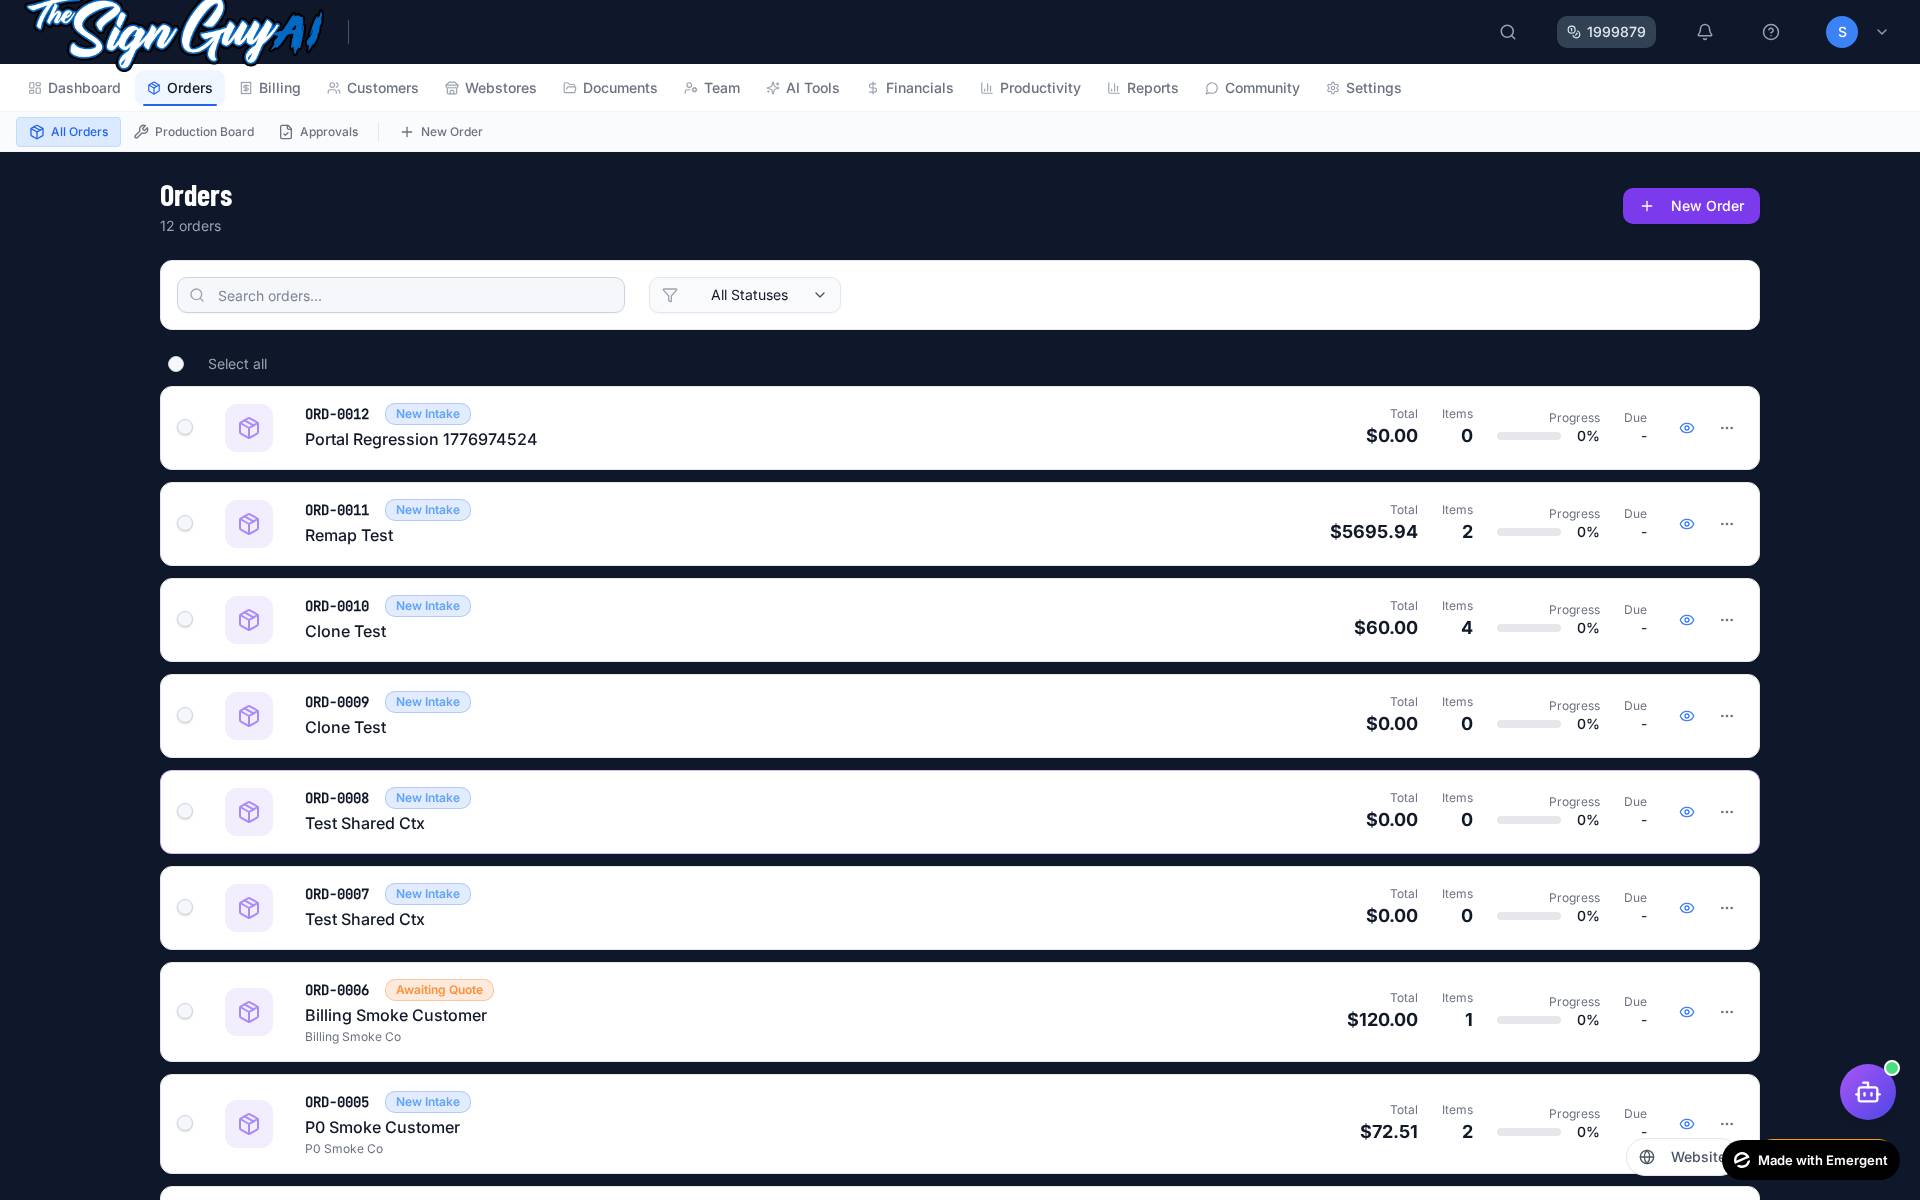This screenshot has height=1200, width=1920.
Task: Open more options for ORD-0008
Action: point(1727,812)
